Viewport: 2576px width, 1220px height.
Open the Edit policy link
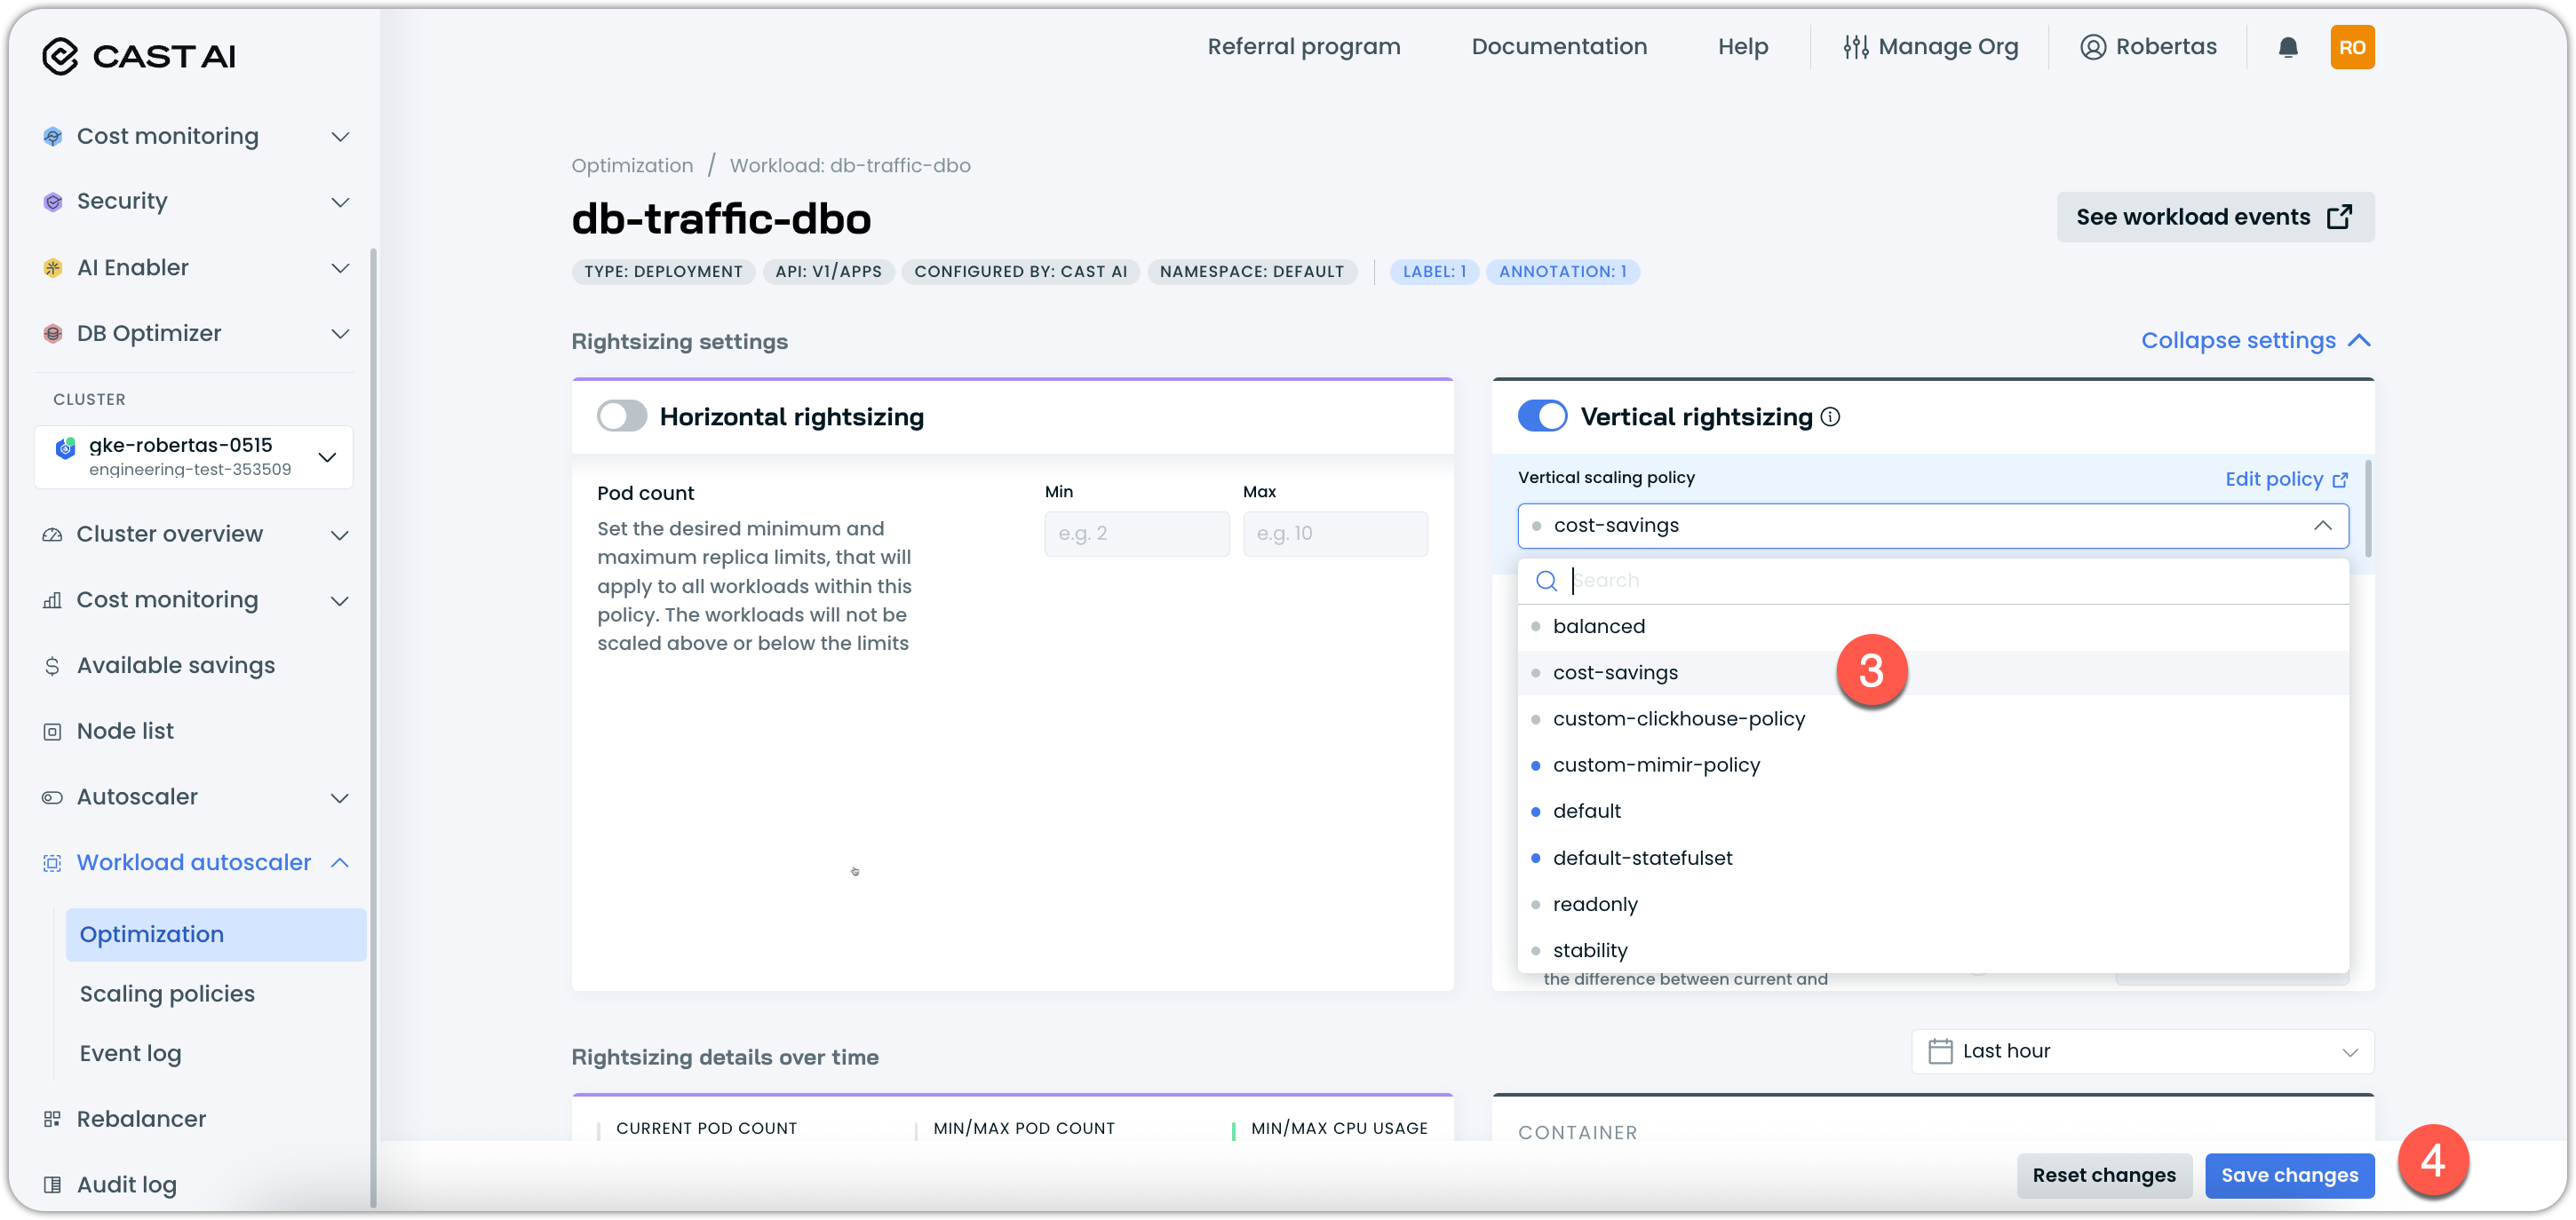click(2286, 480)
